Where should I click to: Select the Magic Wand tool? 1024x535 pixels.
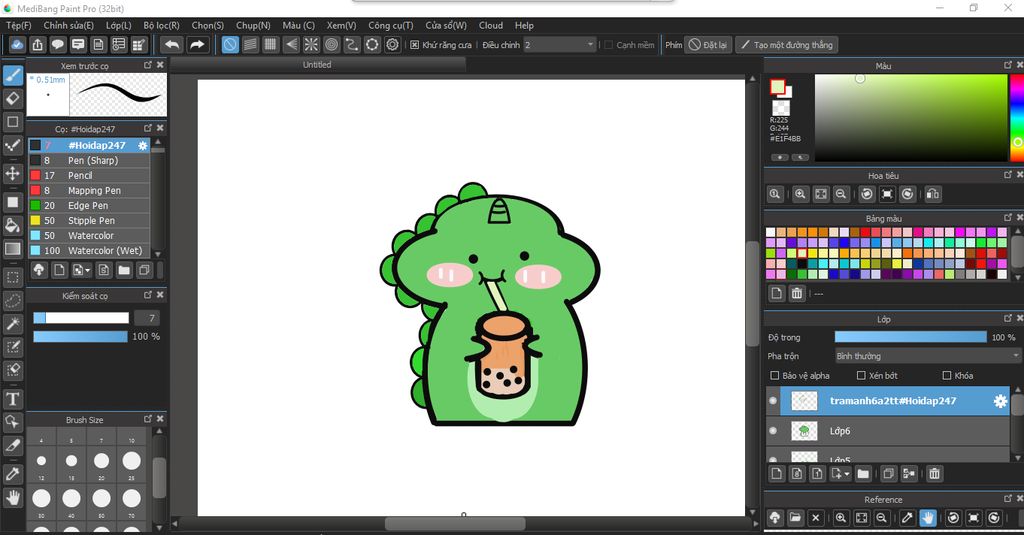coord(12,323)
